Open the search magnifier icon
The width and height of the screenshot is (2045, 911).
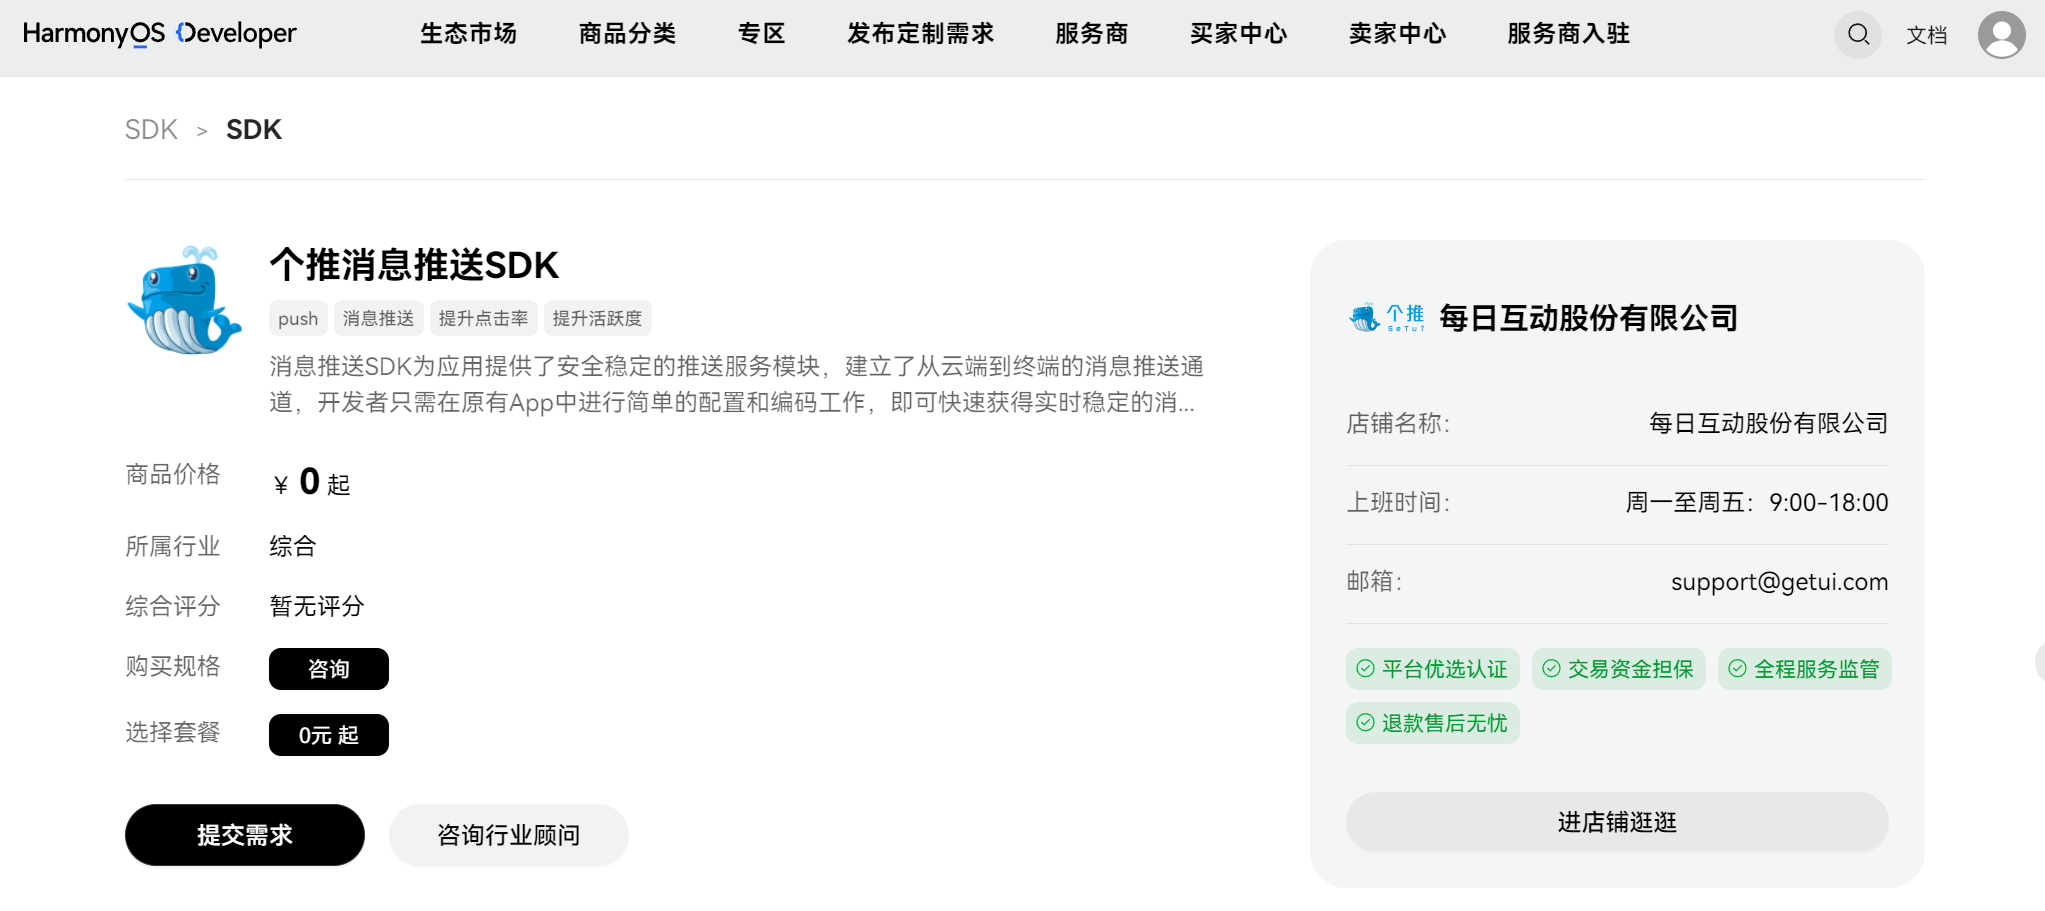(1858, 35)
